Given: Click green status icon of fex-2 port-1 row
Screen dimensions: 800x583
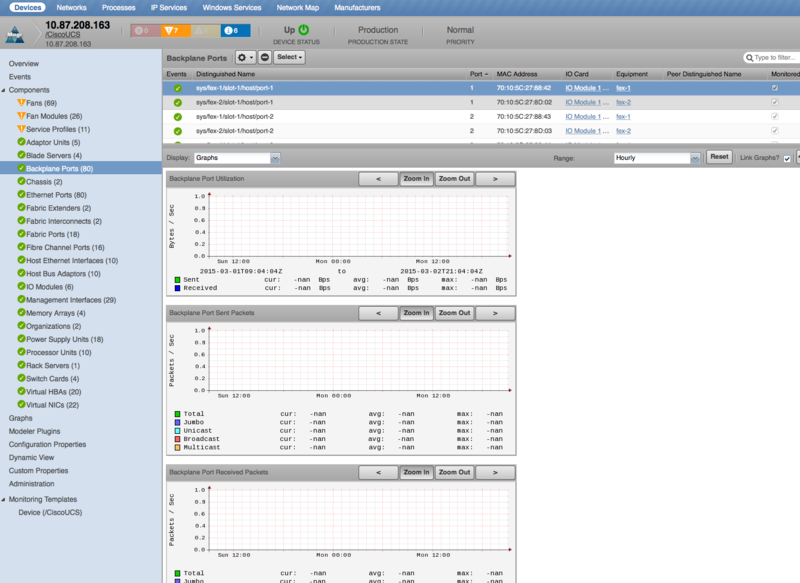Looking at the screenshot, I should 178,103.
